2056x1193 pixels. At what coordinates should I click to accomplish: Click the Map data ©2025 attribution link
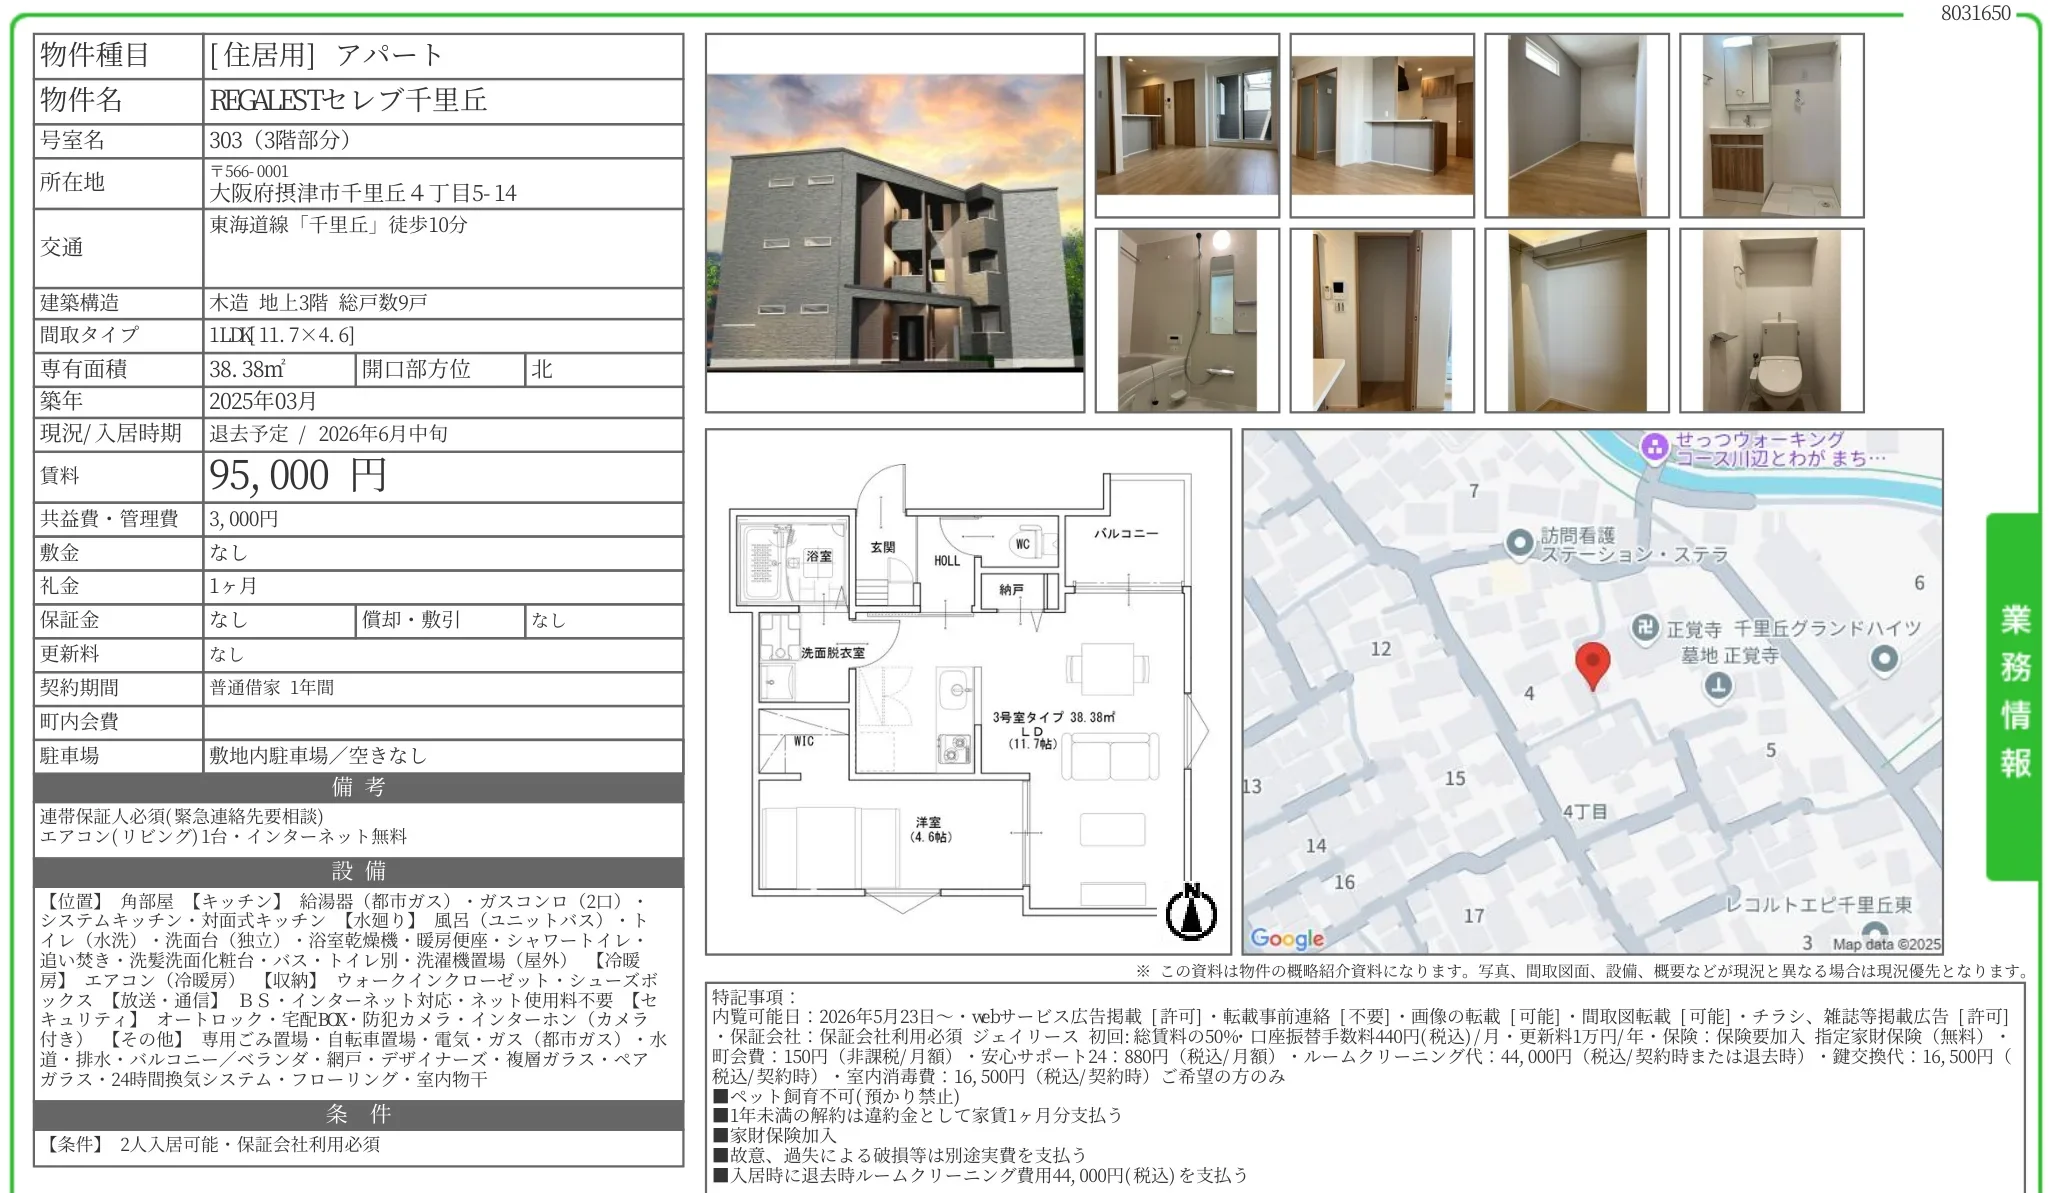1883,942
